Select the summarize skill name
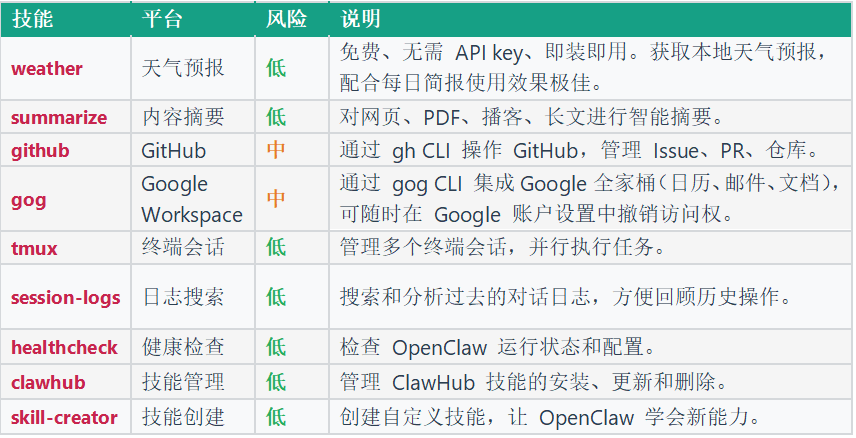Image resolution: width=856 pixels, height=438 pixels. pos(59,117)
